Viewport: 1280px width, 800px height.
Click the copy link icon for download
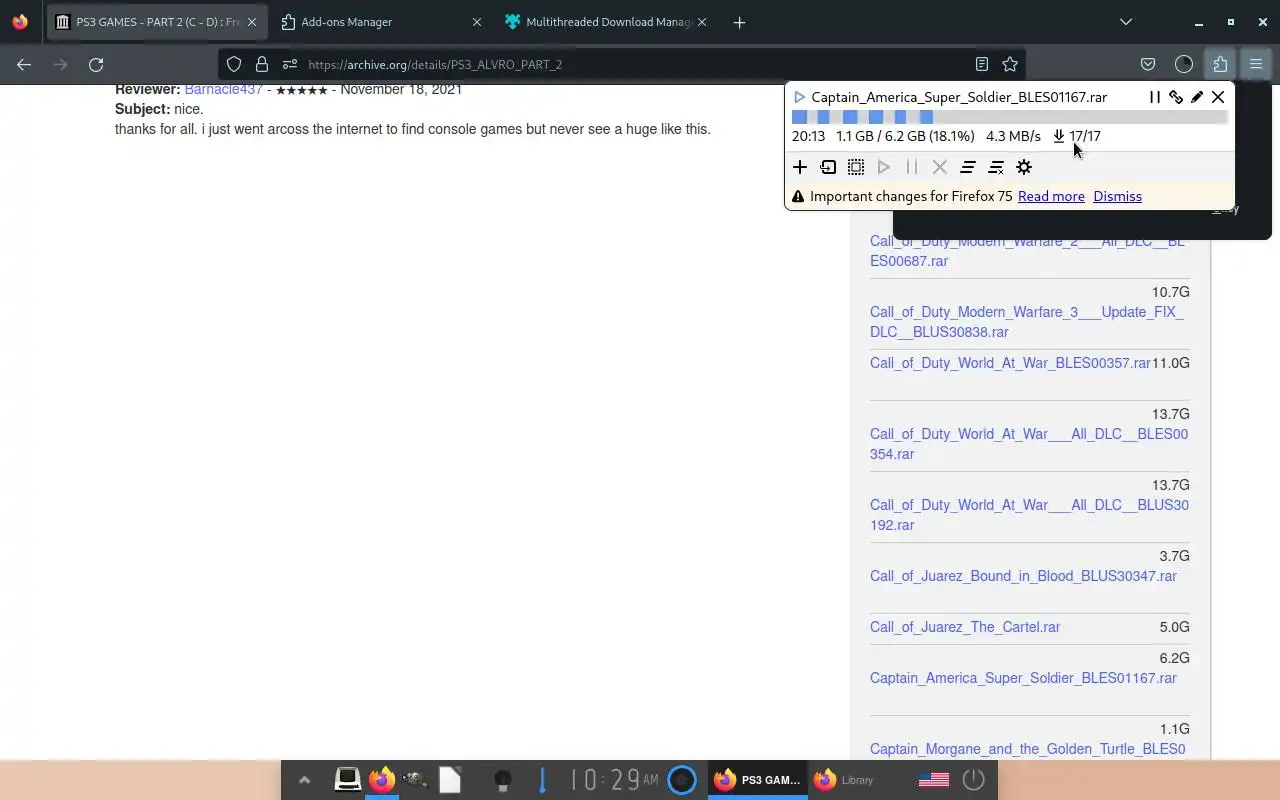pos(1176,97)
